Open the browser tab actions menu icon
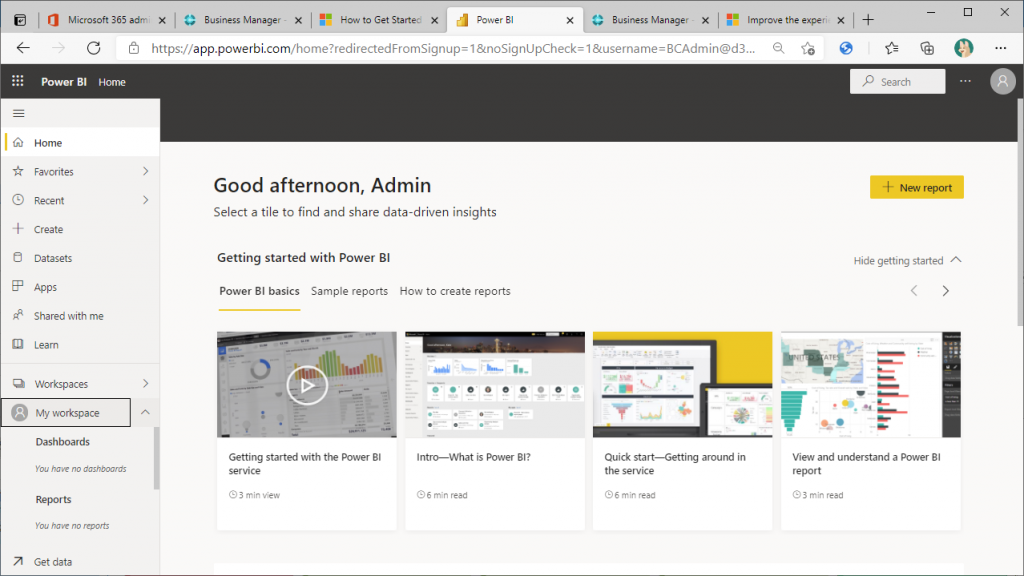The height and width of the screenshot is (576, 1024). coord(20,20)
